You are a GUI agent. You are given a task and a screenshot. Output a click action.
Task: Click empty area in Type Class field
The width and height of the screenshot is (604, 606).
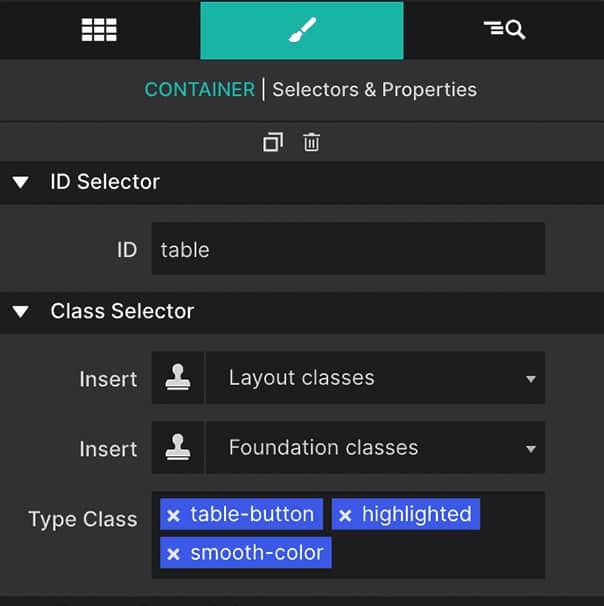coord(440,554)
